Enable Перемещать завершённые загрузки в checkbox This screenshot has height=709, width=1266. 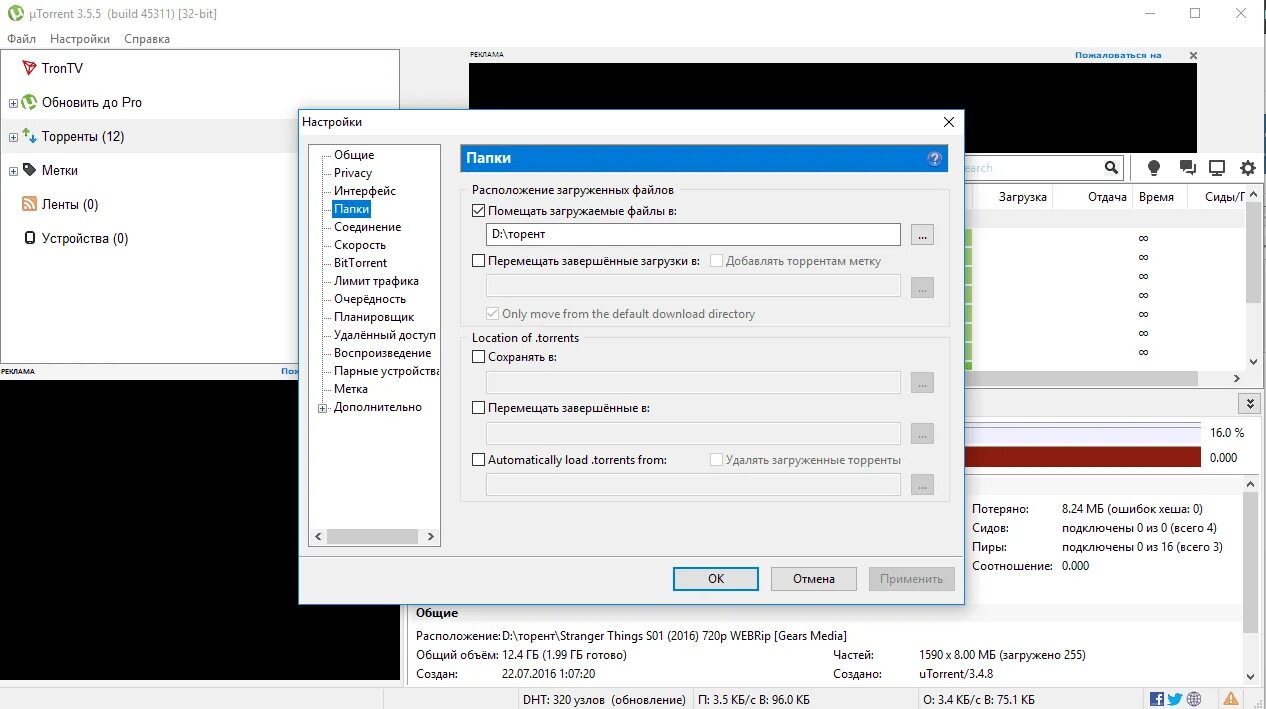[x=478, y=261]
